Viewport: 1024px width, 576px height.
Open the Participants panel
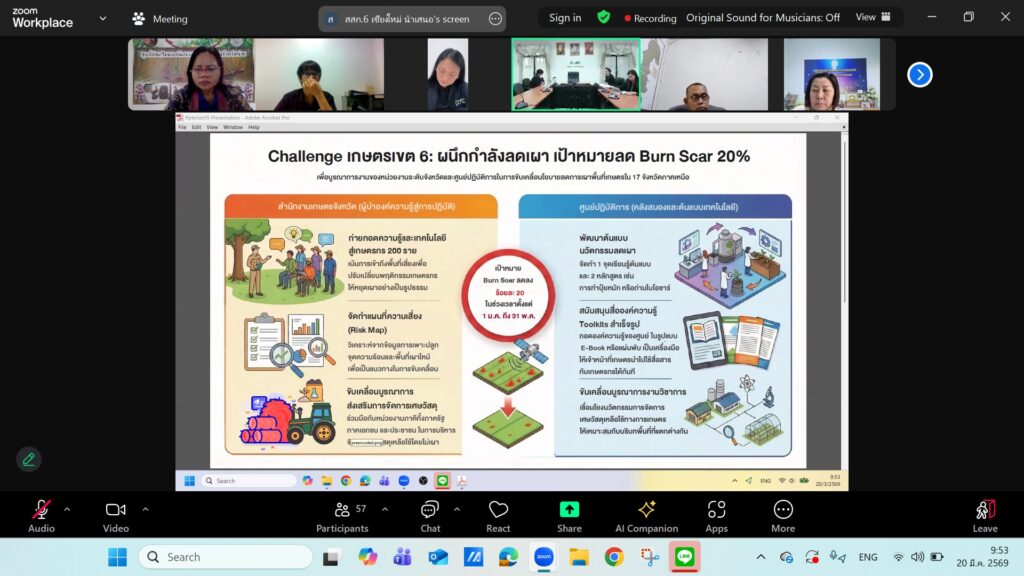coord(342,511)
